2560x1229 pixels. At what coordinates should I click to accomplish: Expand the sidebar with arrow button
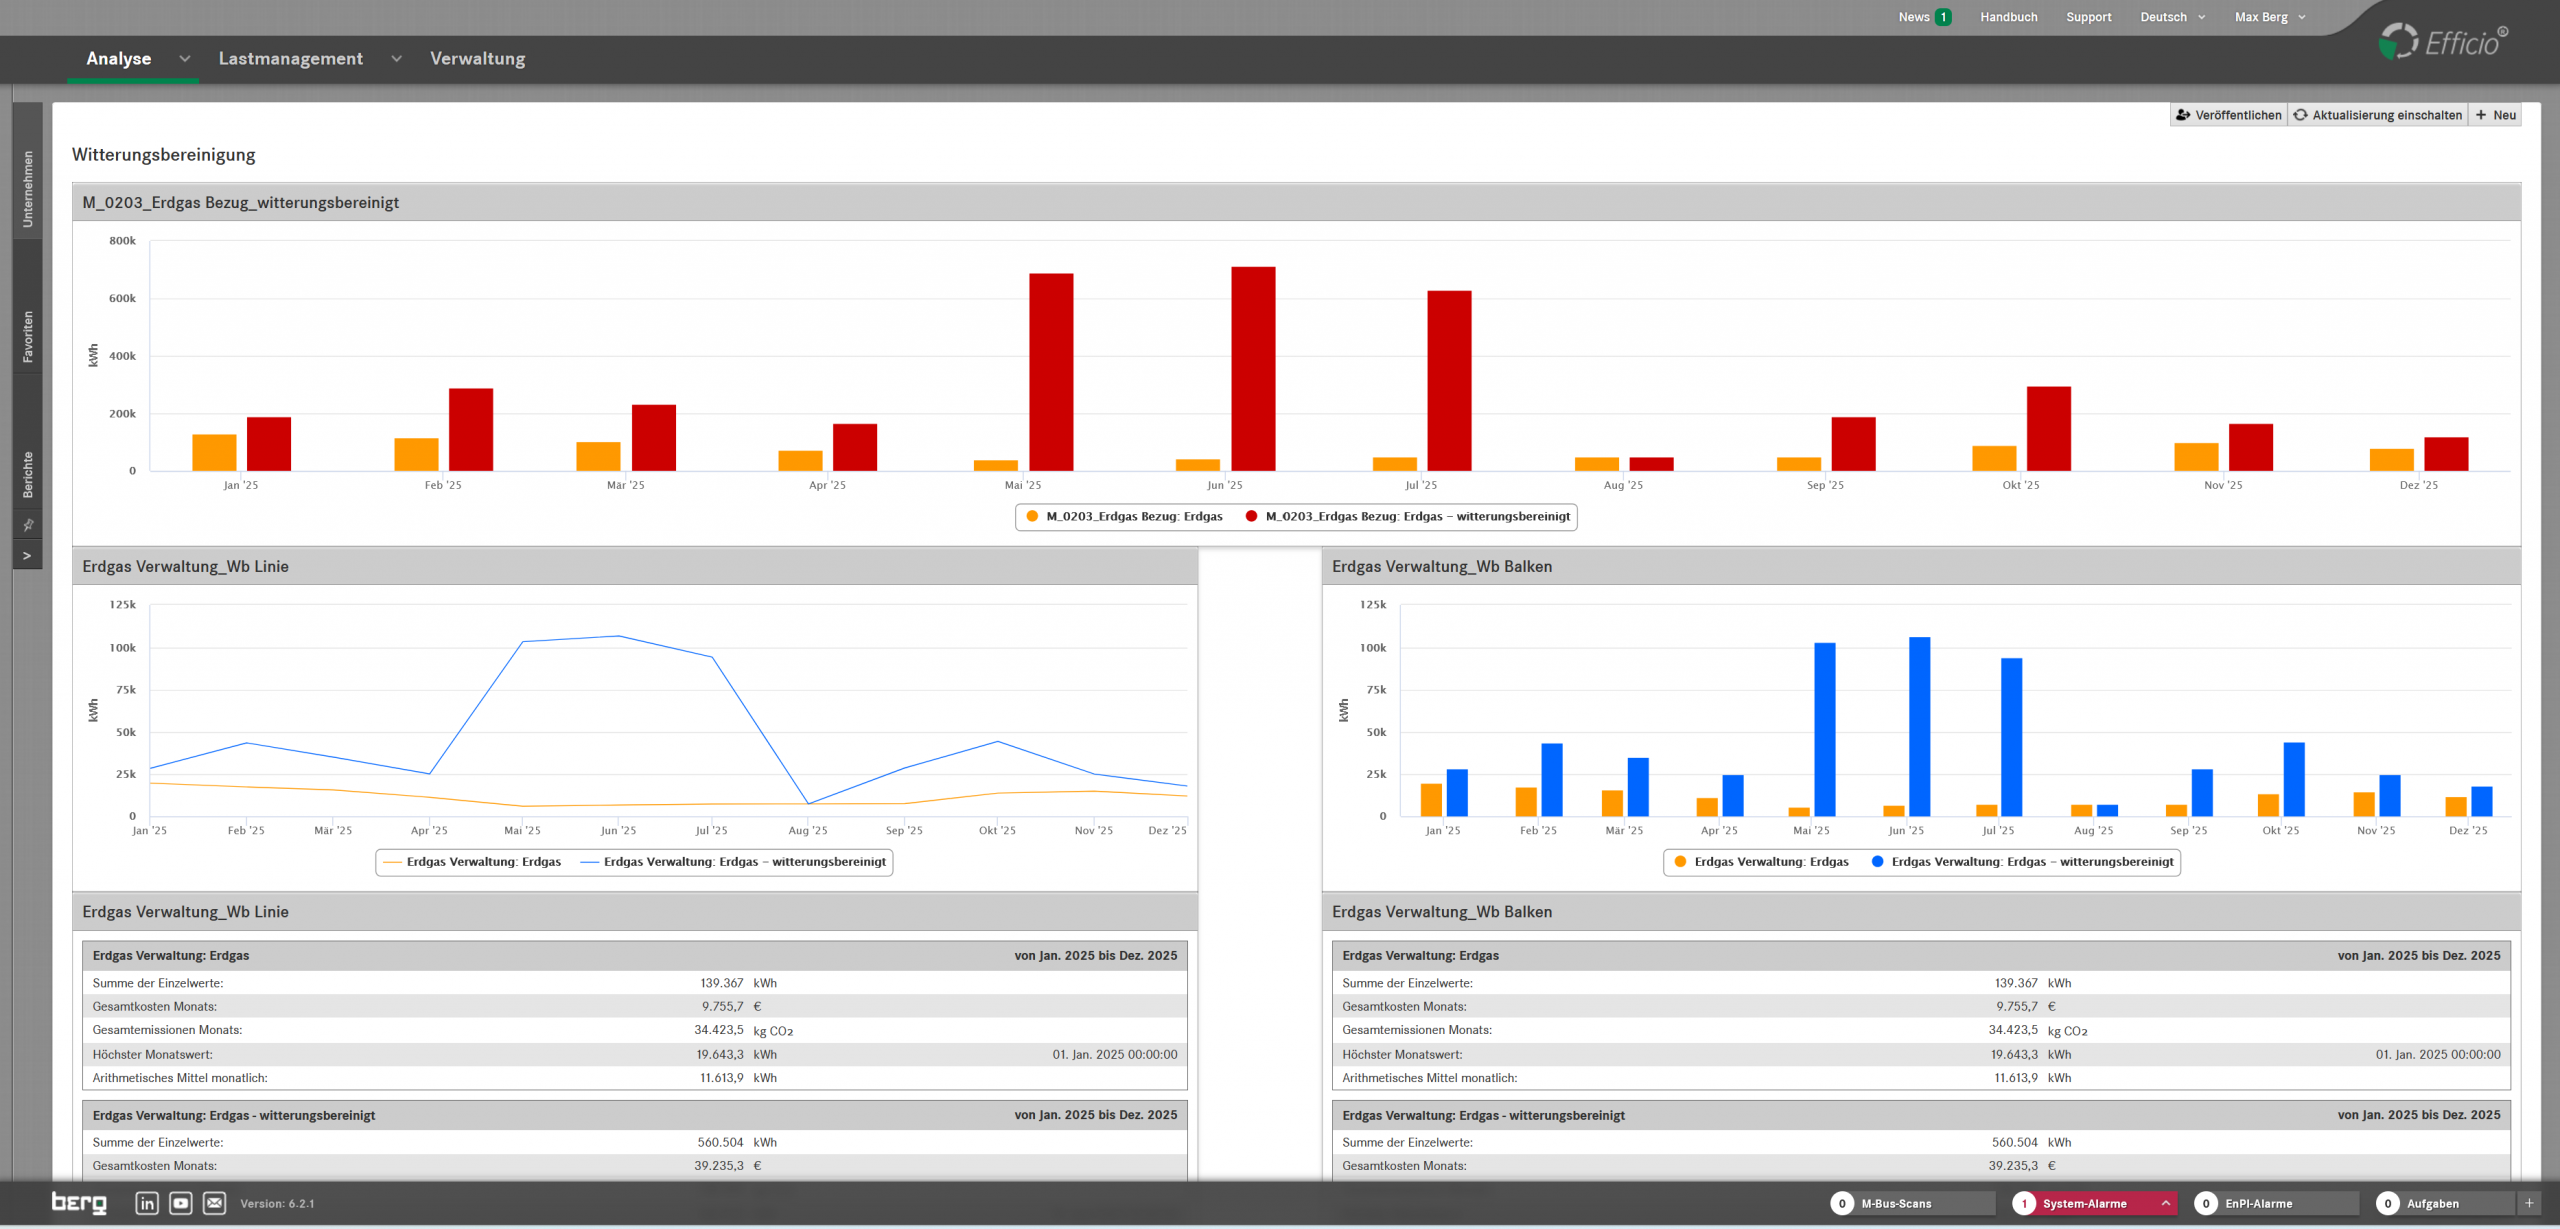(28, 556)
